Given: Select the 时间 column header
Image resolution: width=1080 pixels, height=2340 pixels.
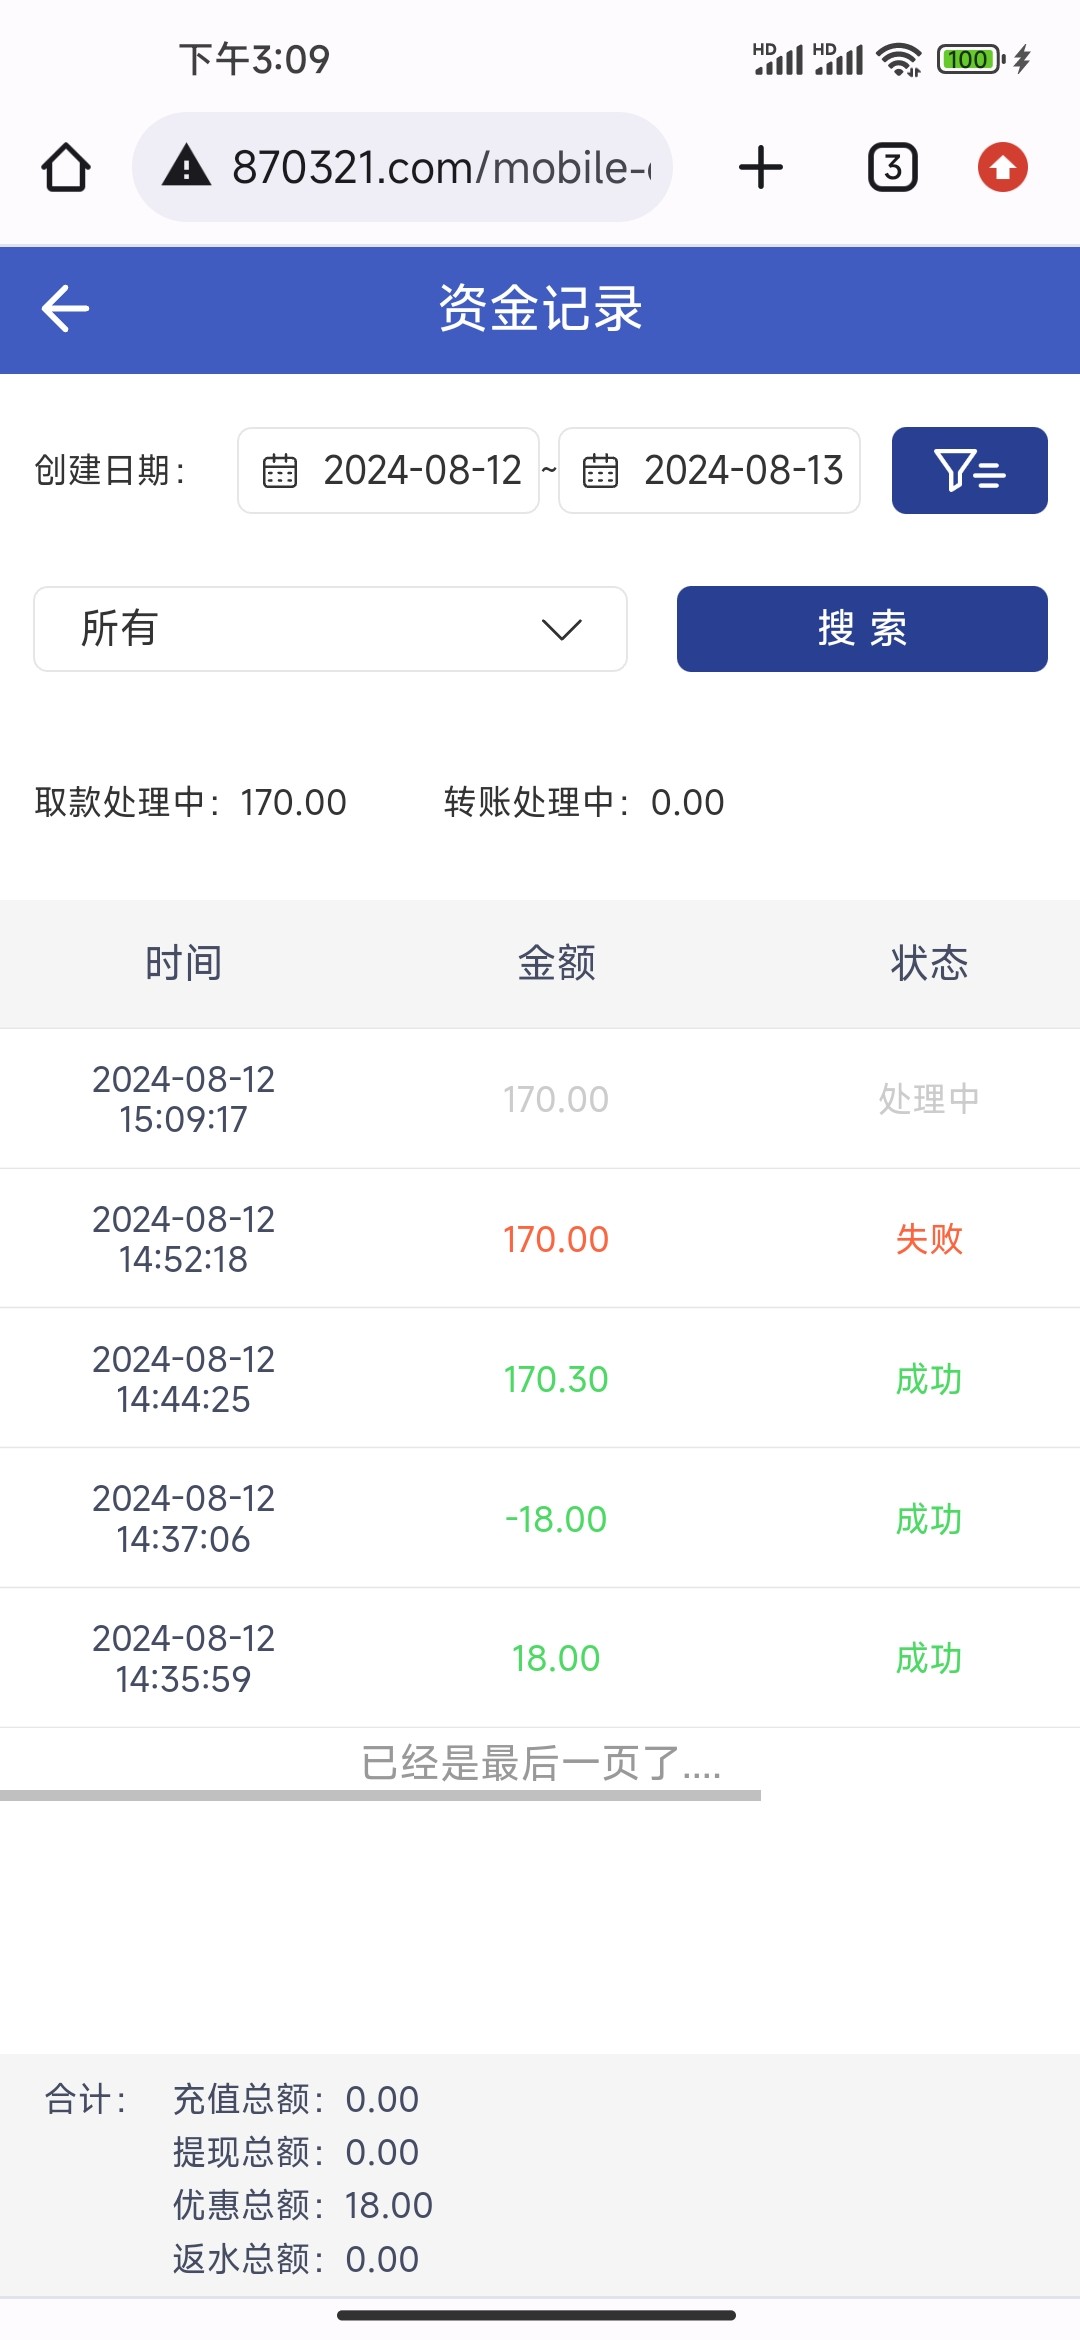Looking at the screenshot, I should [x=183, y=963].
